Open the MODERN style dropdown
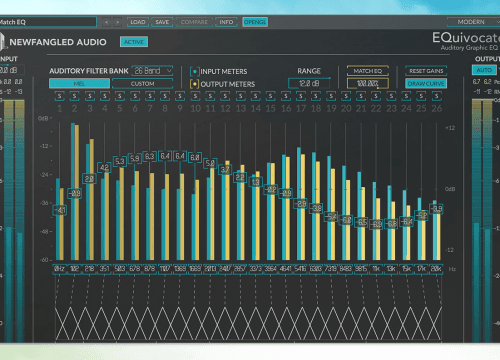 pos(473,22)
